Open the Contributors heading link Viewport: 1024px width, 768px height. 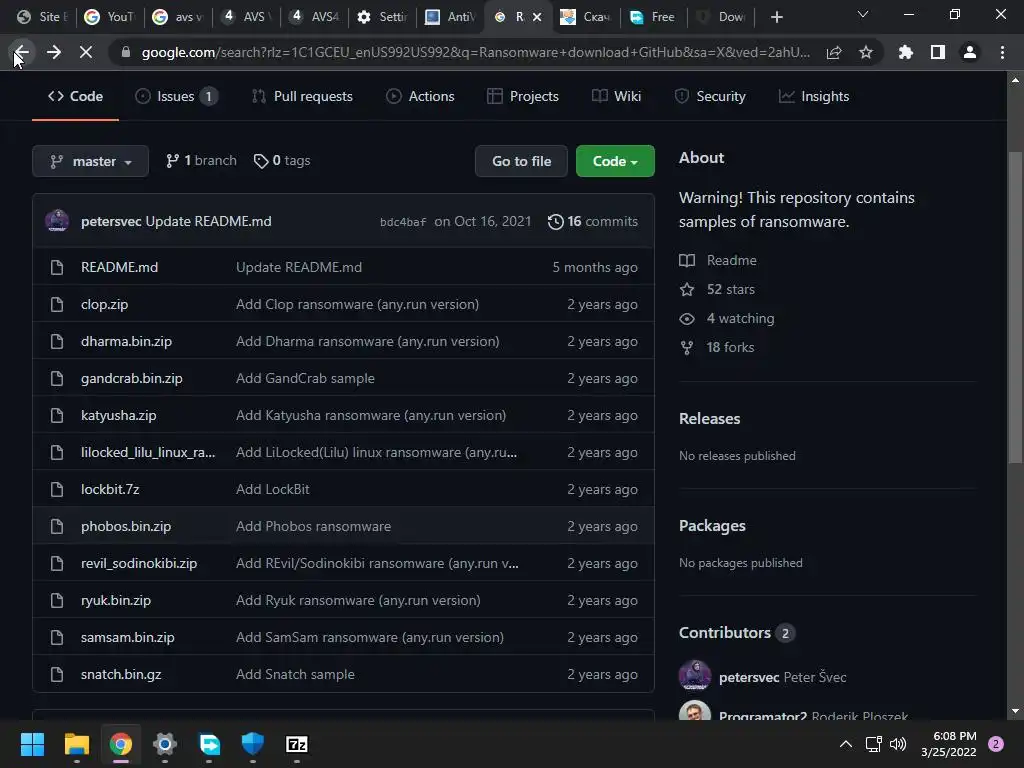point(737,633)
